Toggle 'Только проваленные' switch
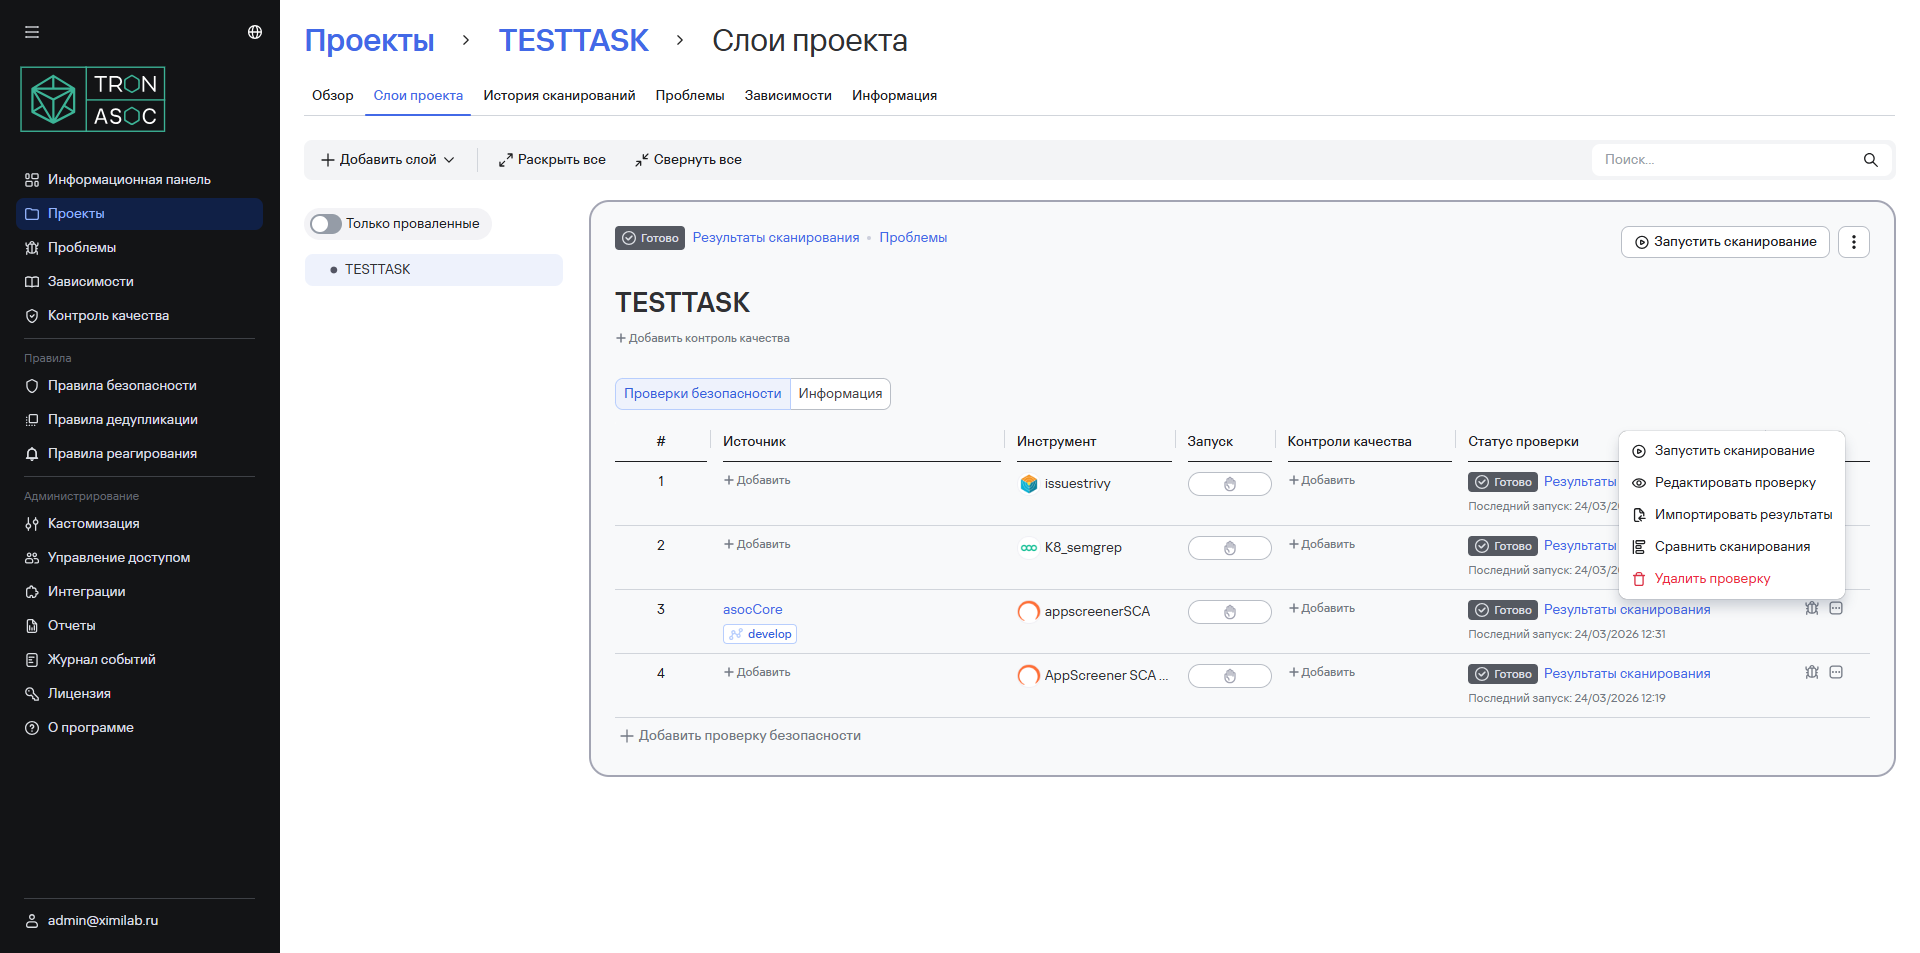The height and width of the screenshot is (953, 1920). (x=326, y=223)
